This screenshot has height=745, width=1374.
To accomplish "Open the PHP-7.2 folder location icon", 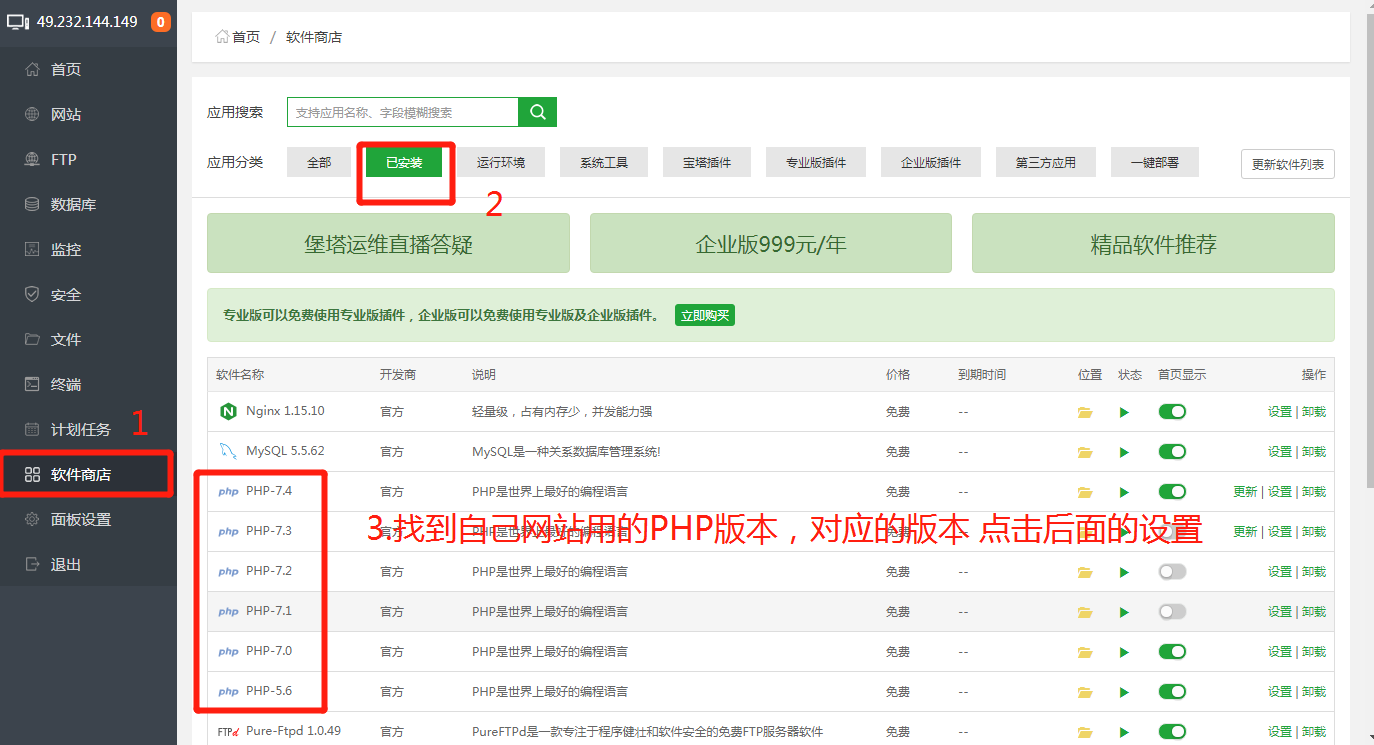I will click(x=1084, y=572).
